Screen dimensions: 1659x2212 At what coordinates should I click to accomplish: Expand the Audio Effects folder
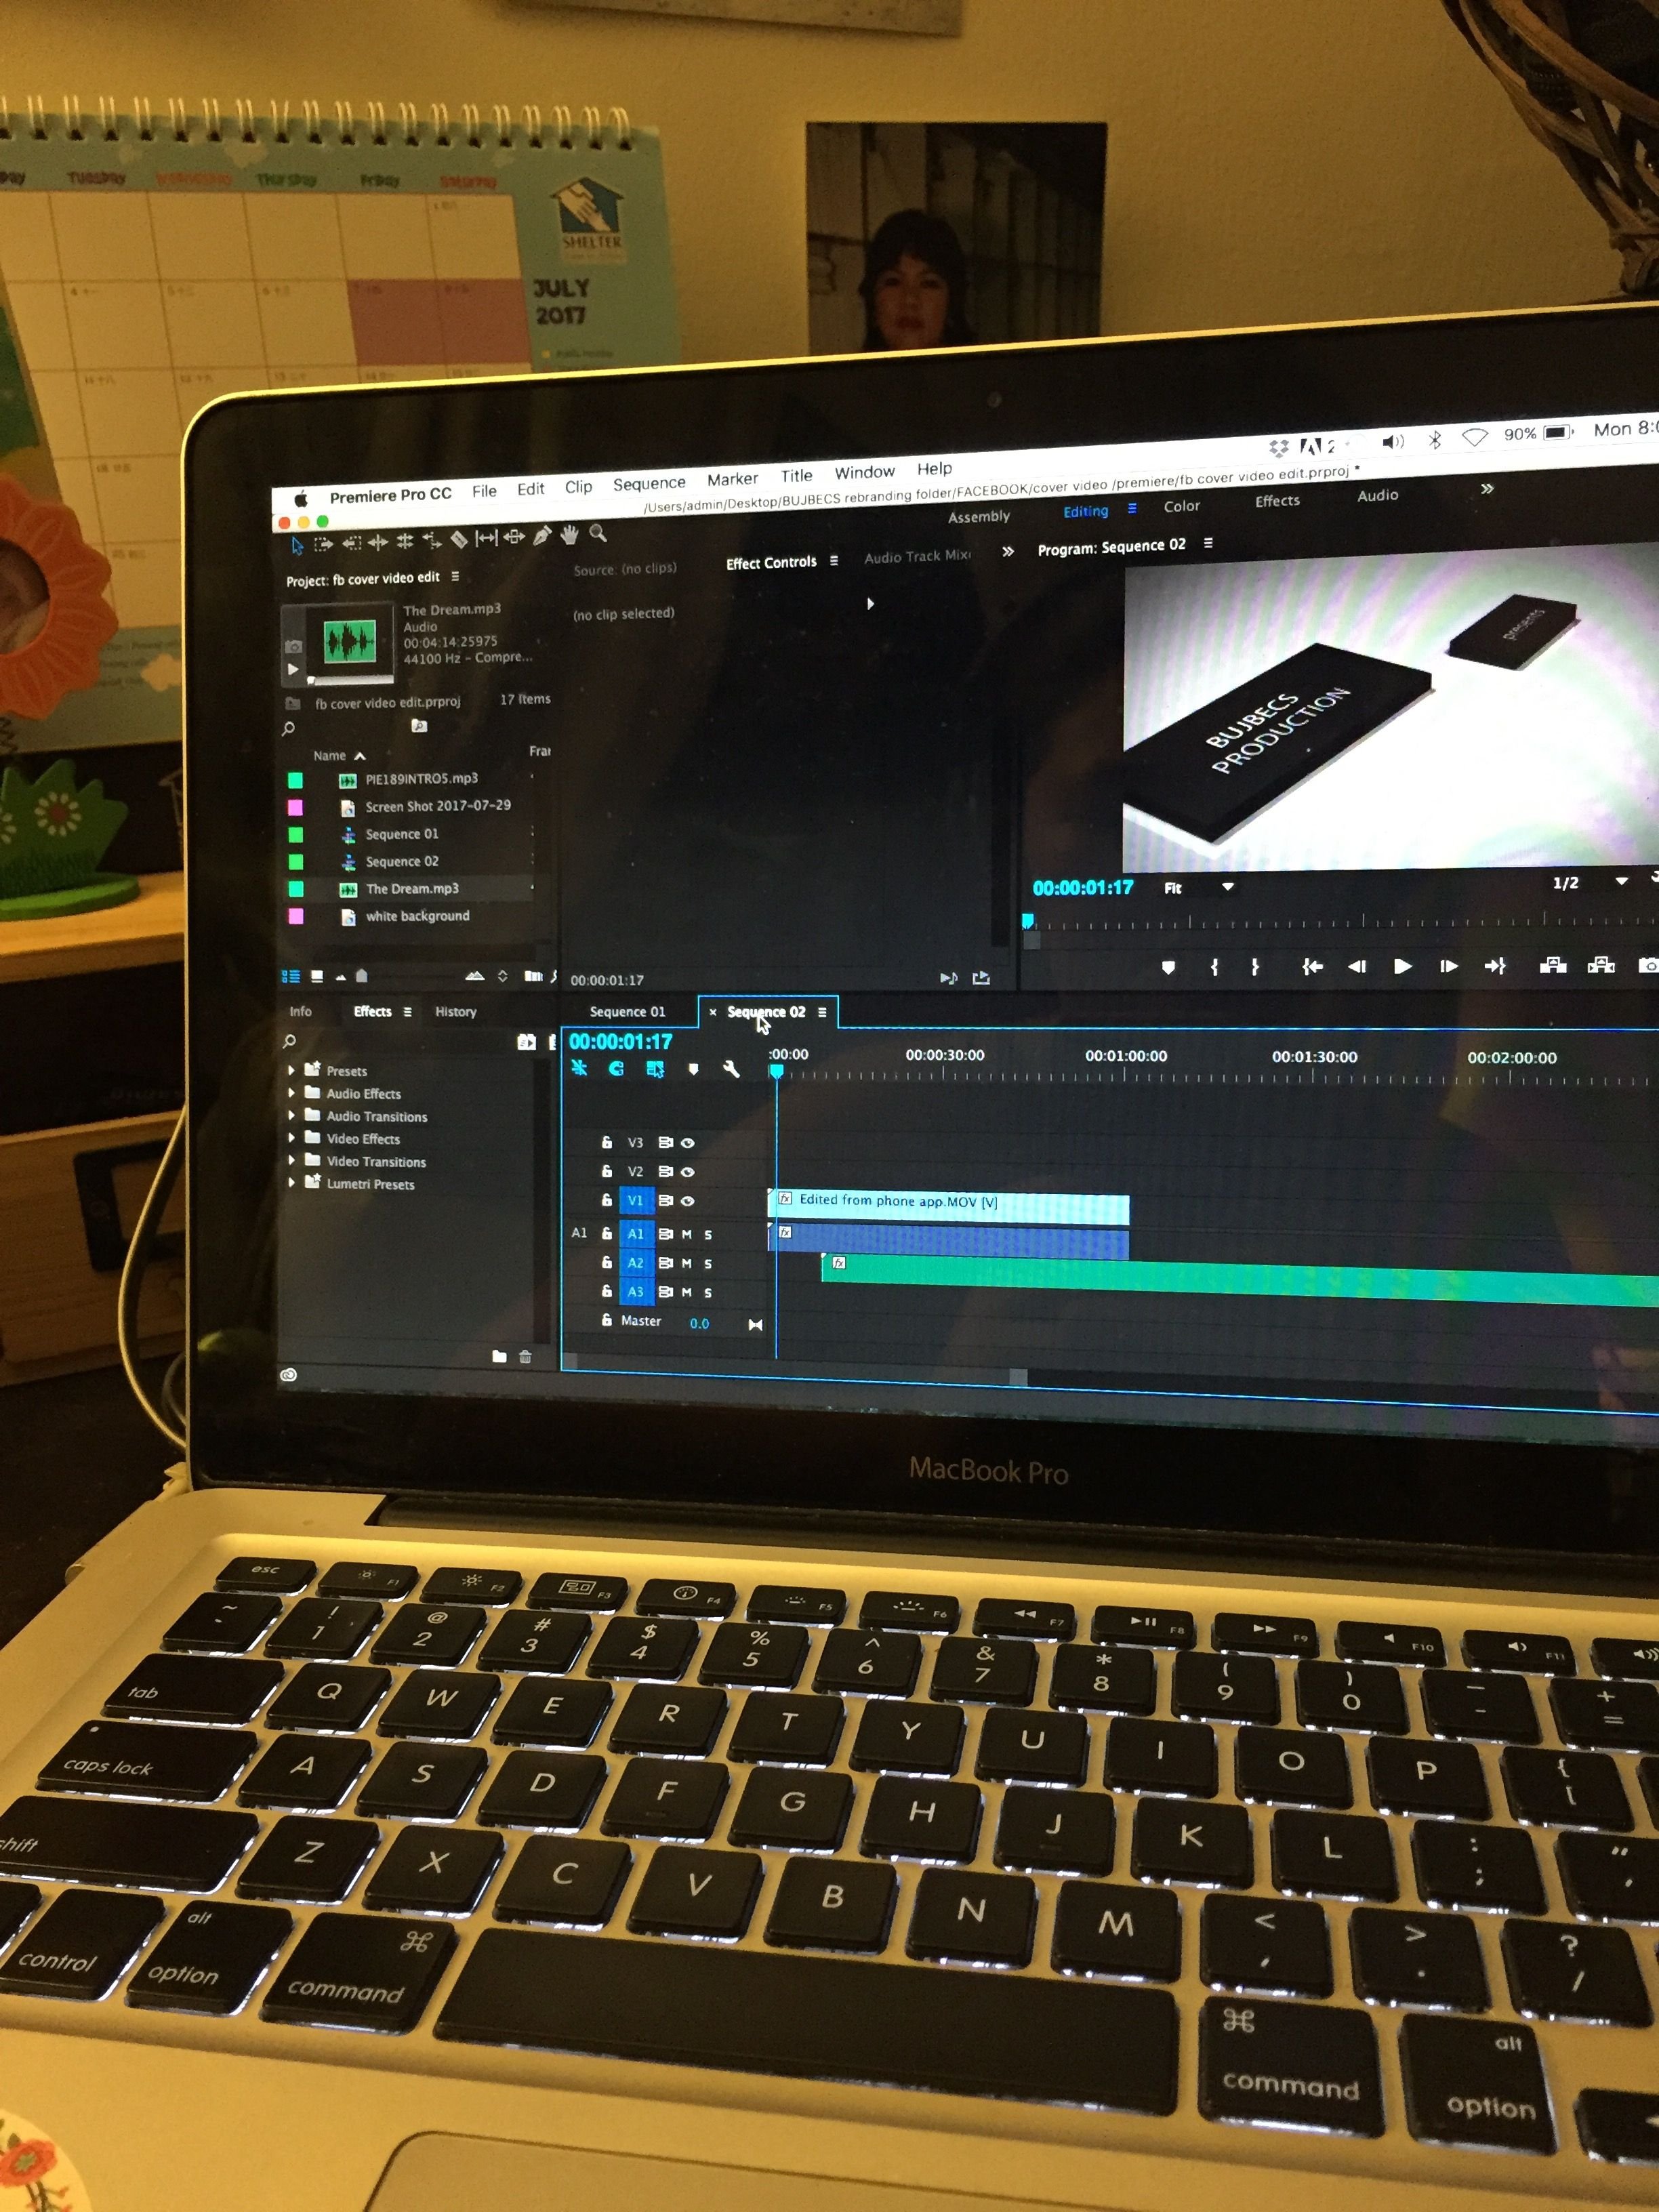click(291, 1093)
